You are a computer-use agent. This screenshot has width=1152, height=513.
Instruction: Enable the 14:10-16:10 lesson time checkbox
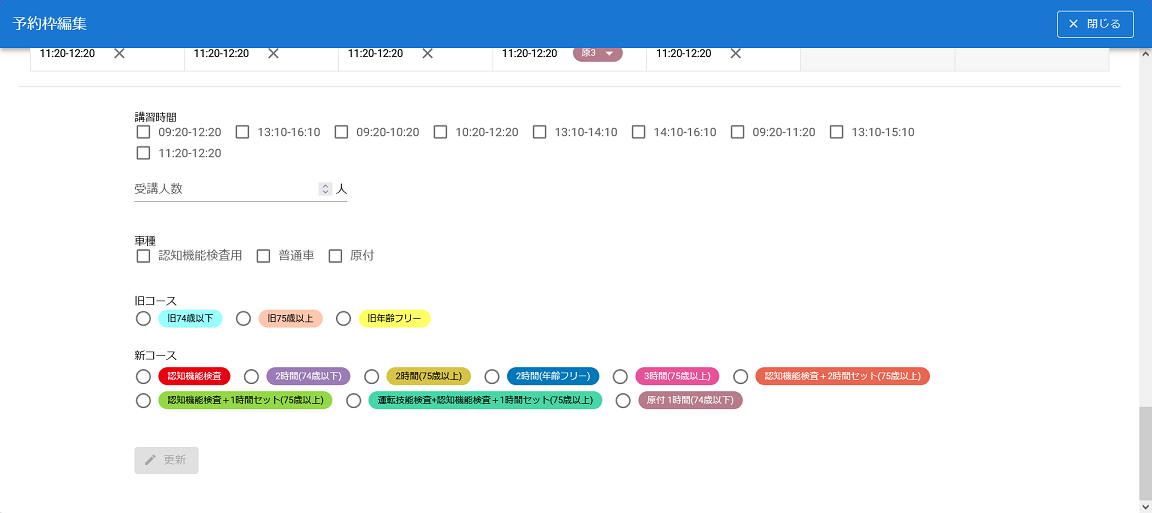coord(638,132)
